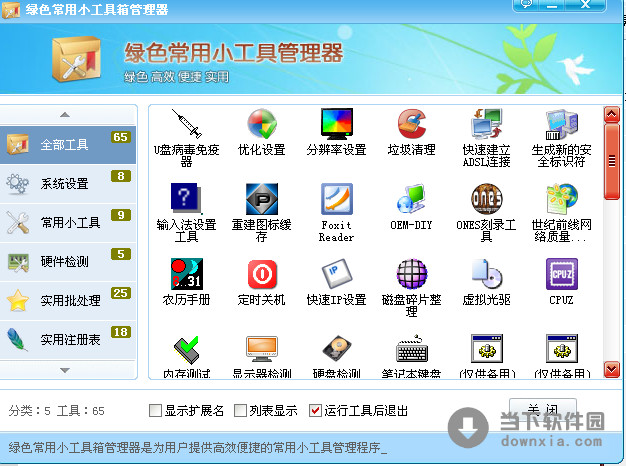Open 快速IP设置 tool
Image resolution: width=626 pixels, height=466 pixels.
point(337,282)
